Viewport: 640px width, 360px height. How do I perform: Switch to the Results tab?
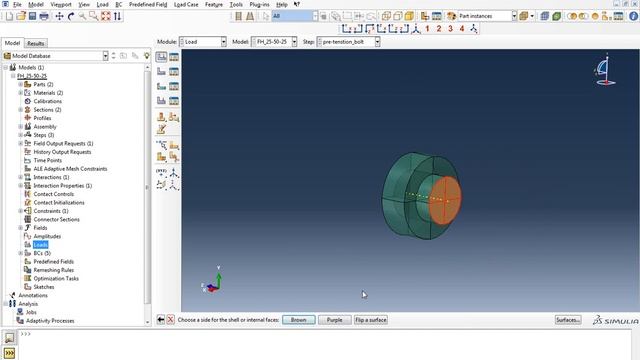click(36, 43)
